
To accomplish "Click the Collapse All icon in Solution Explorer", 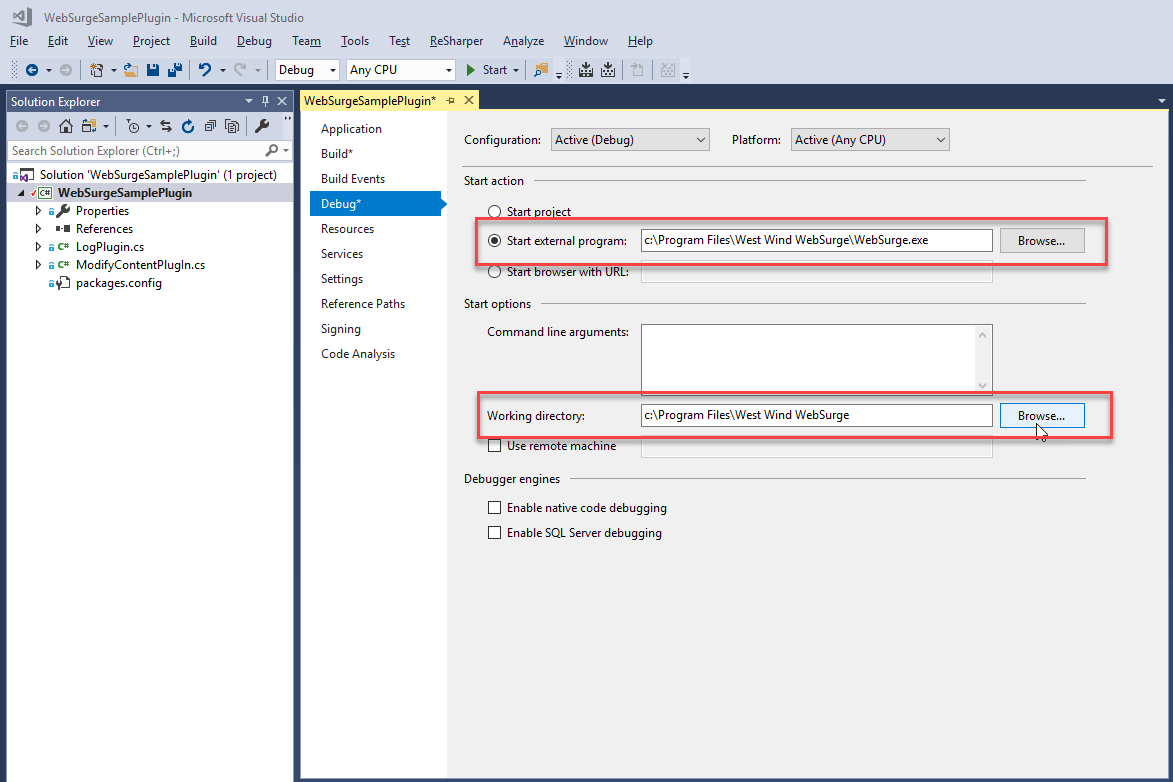I will coord(210,126).
